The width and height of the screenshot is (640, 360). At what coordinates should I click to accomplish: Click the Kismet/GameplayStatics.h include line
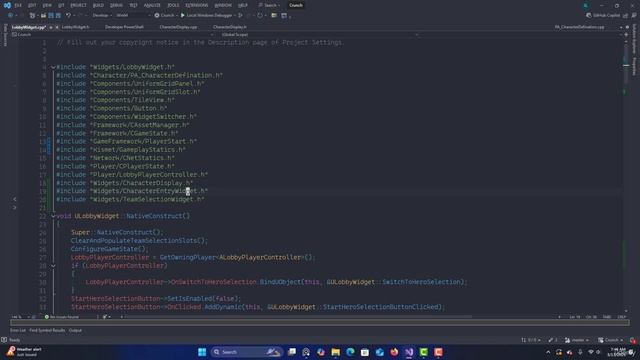121,150
